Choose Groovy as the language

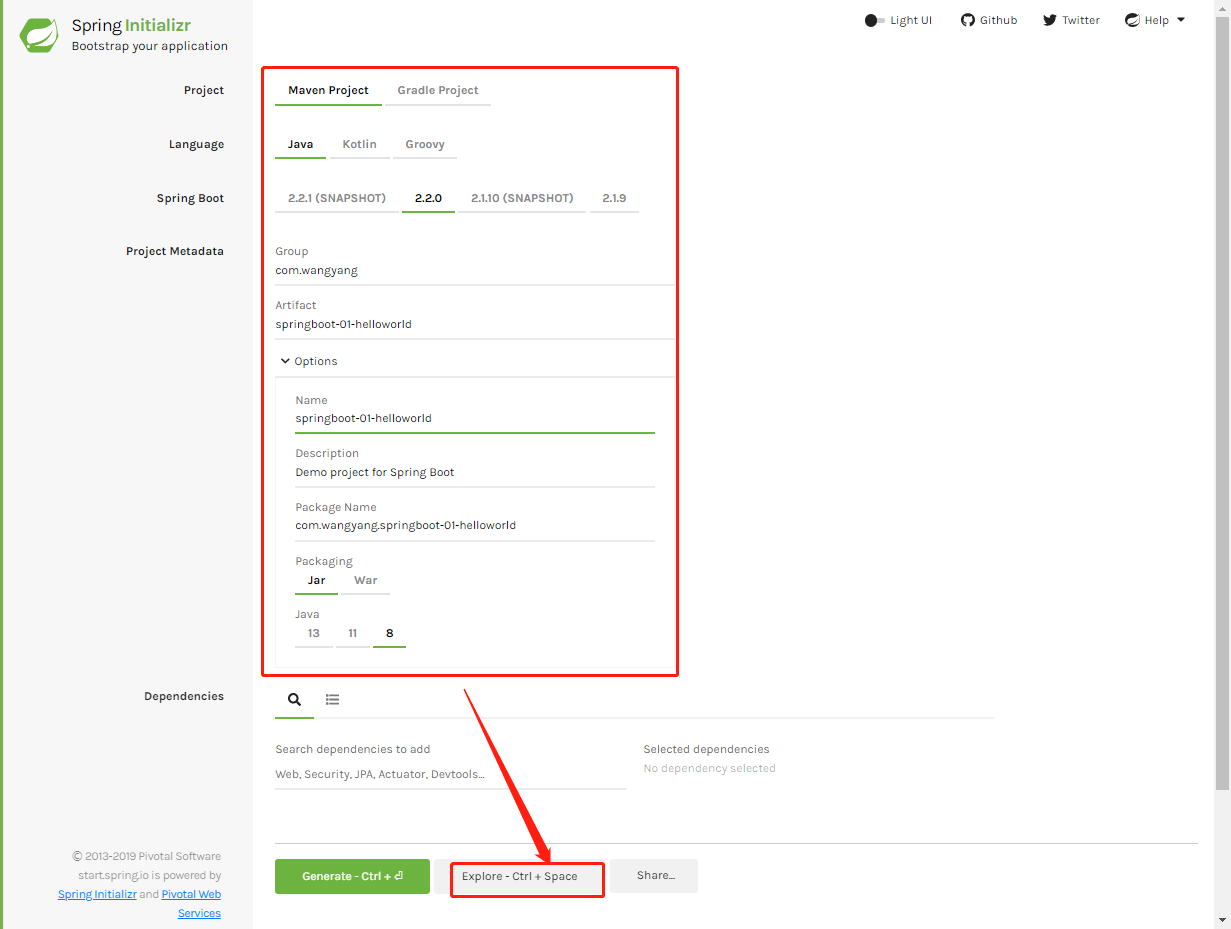point(425,144)
